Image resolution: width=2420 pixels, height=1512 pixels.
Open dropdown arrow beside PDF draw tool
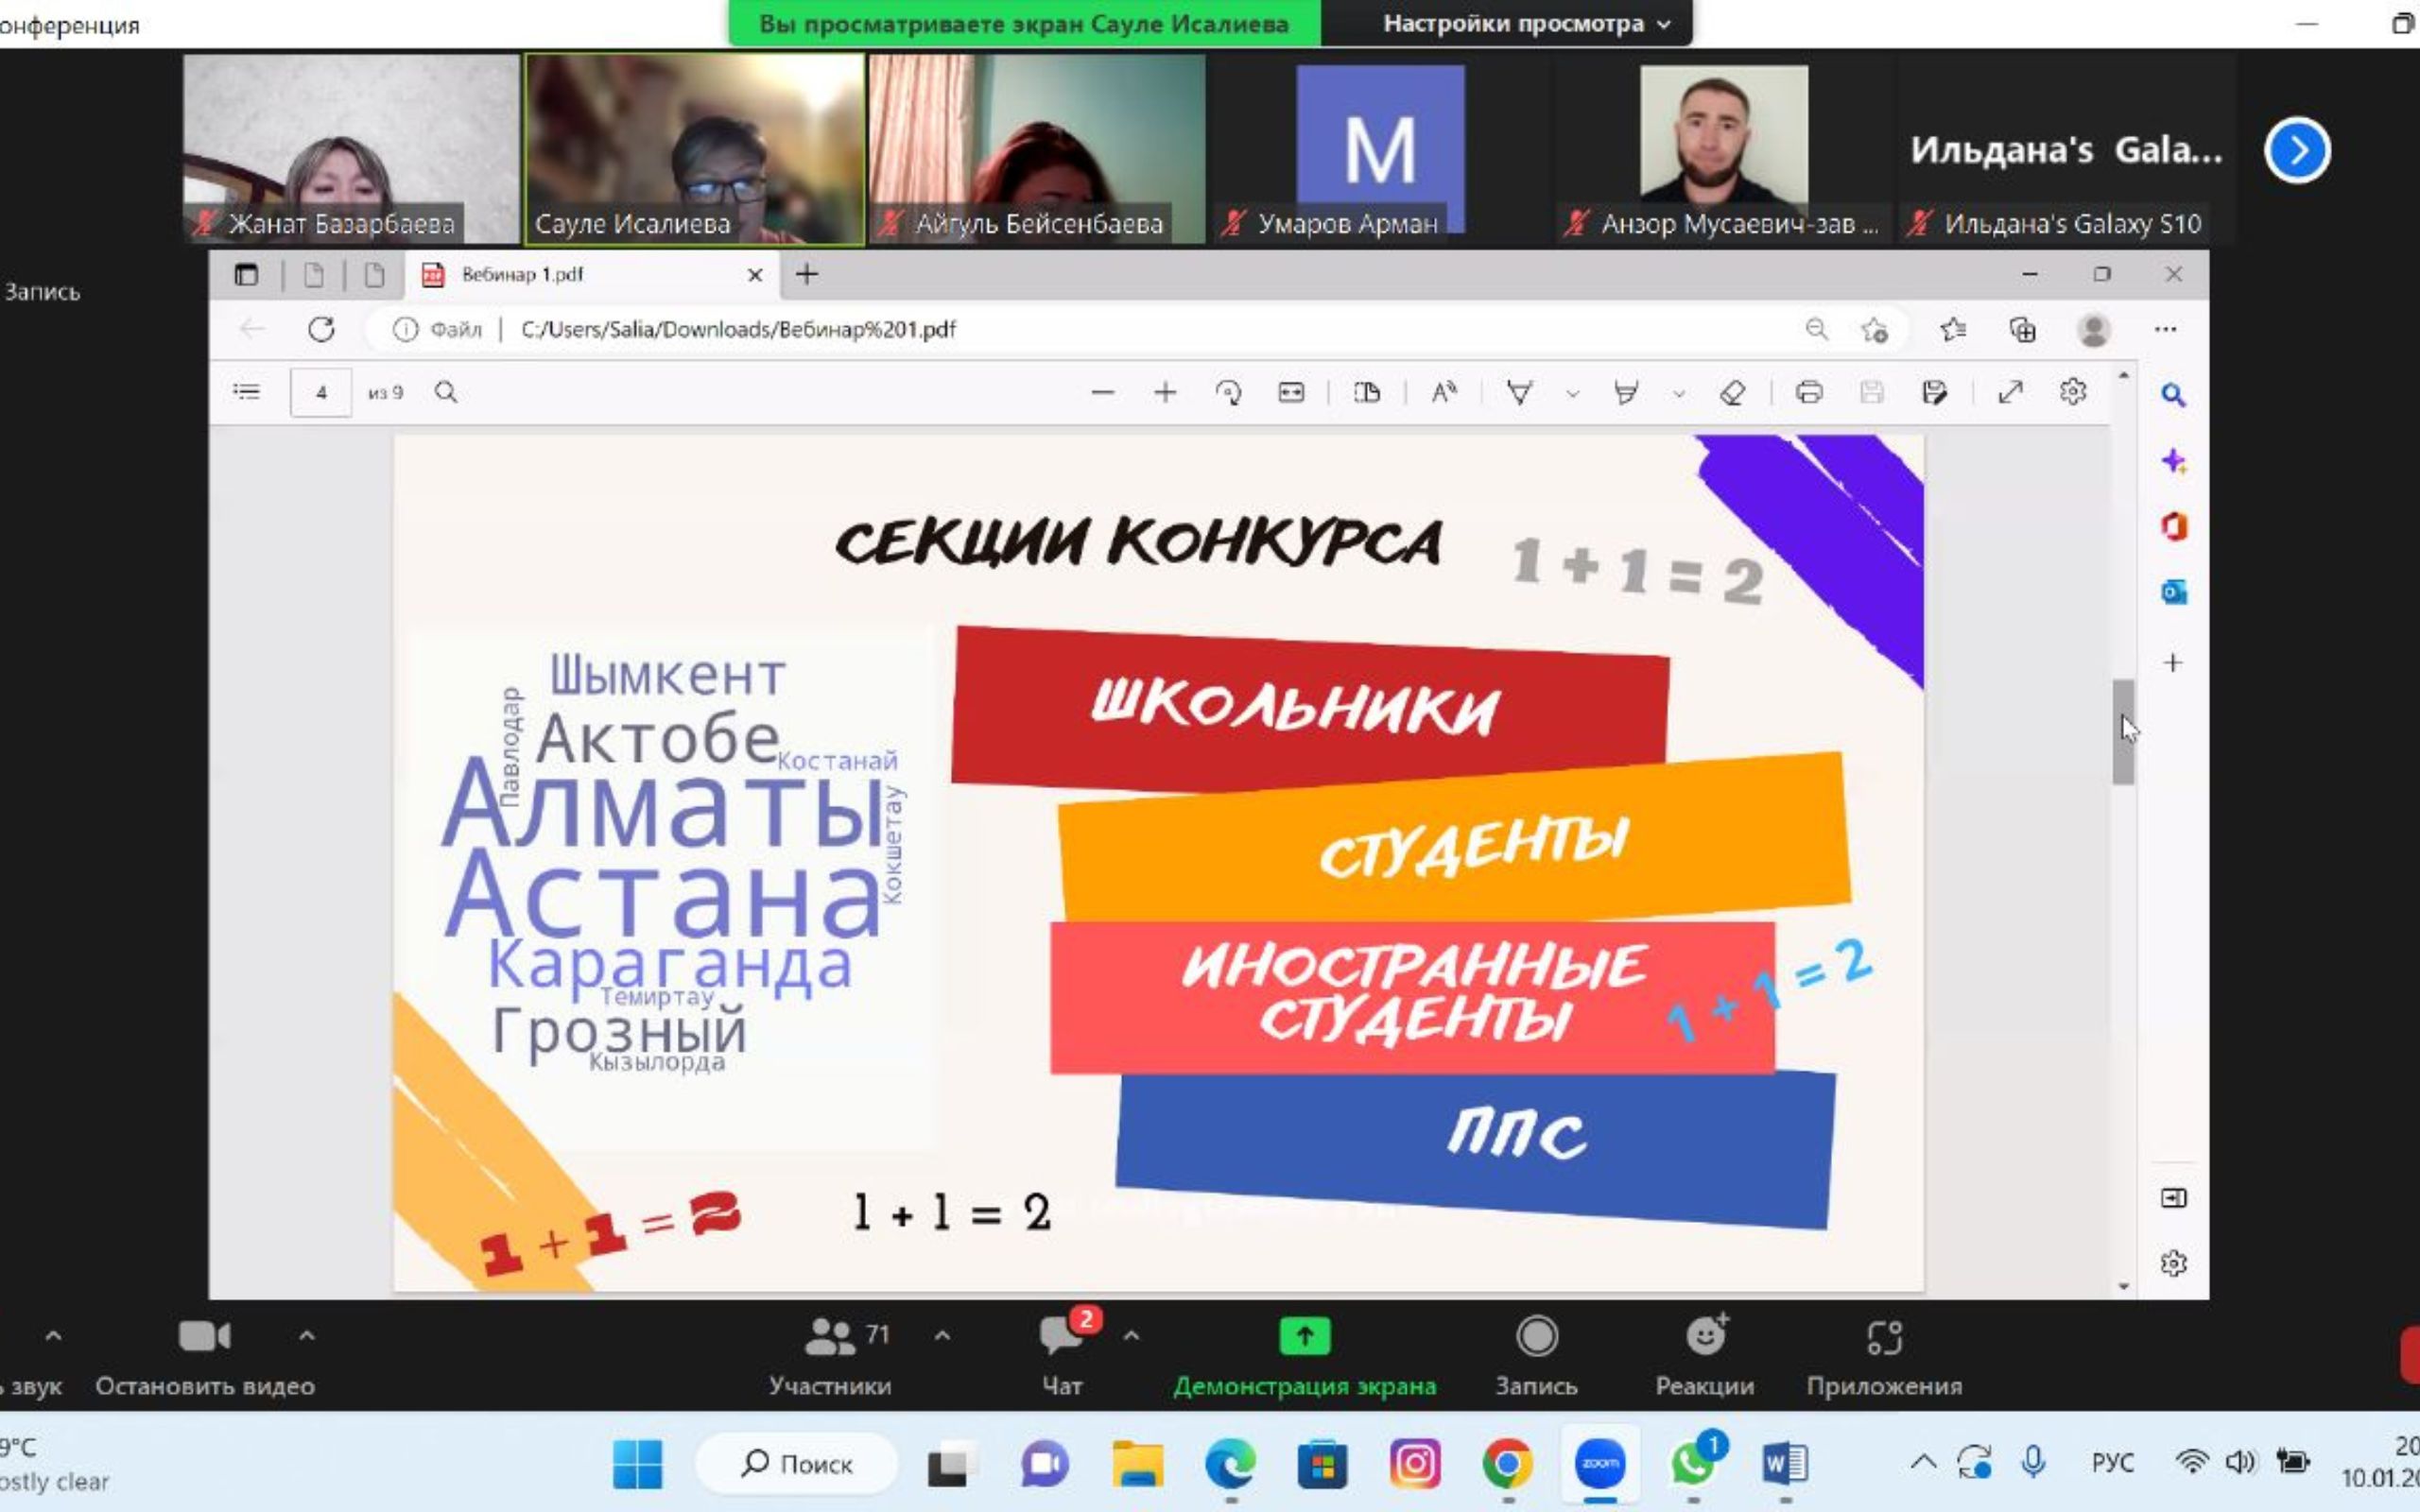coord(1572,394)
